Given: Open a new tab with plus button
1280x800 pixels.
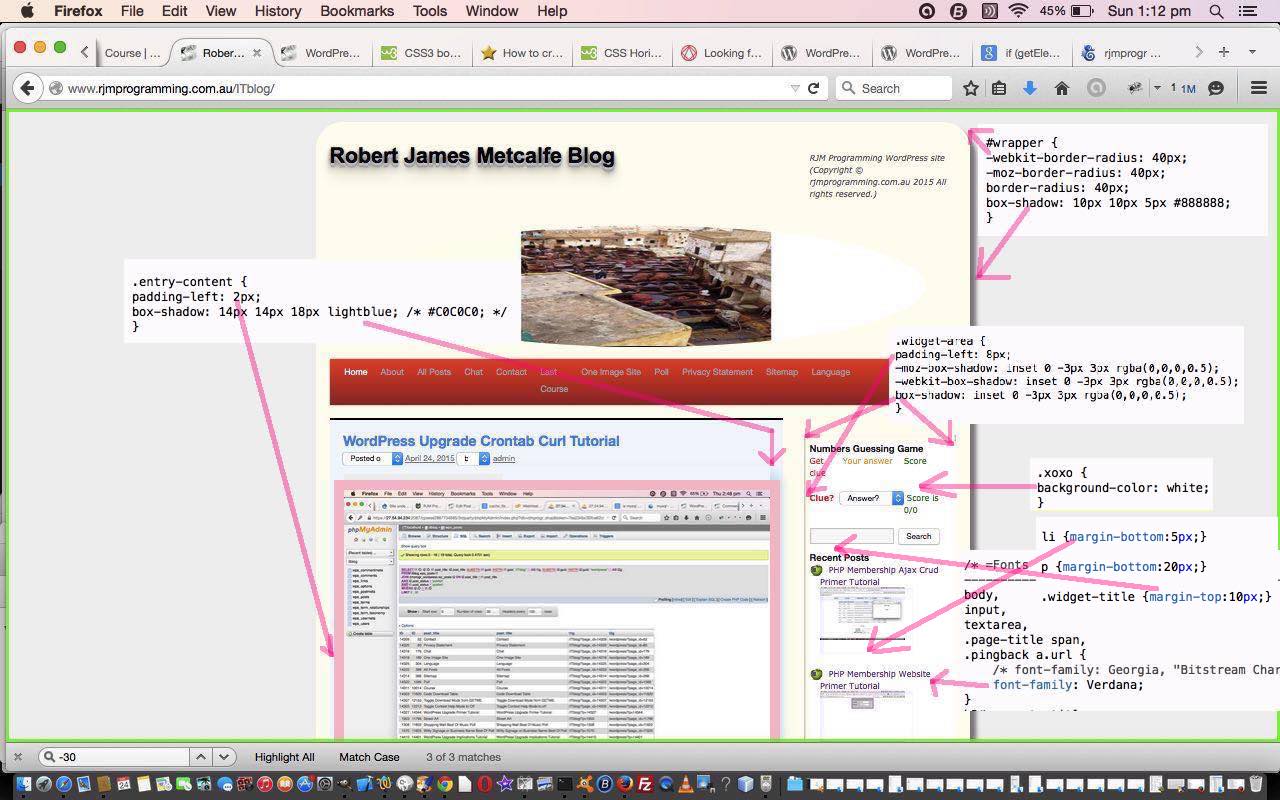Looking at the screenshot, I should coord(1223,52).
